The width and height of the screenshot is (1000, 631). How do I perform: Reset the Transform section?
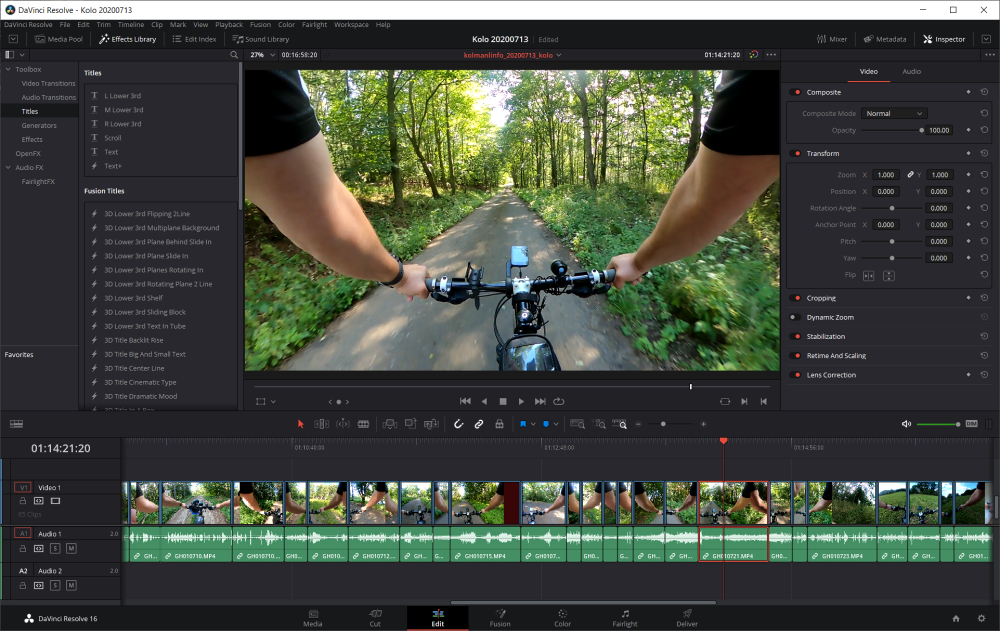(x=984, y=153)
